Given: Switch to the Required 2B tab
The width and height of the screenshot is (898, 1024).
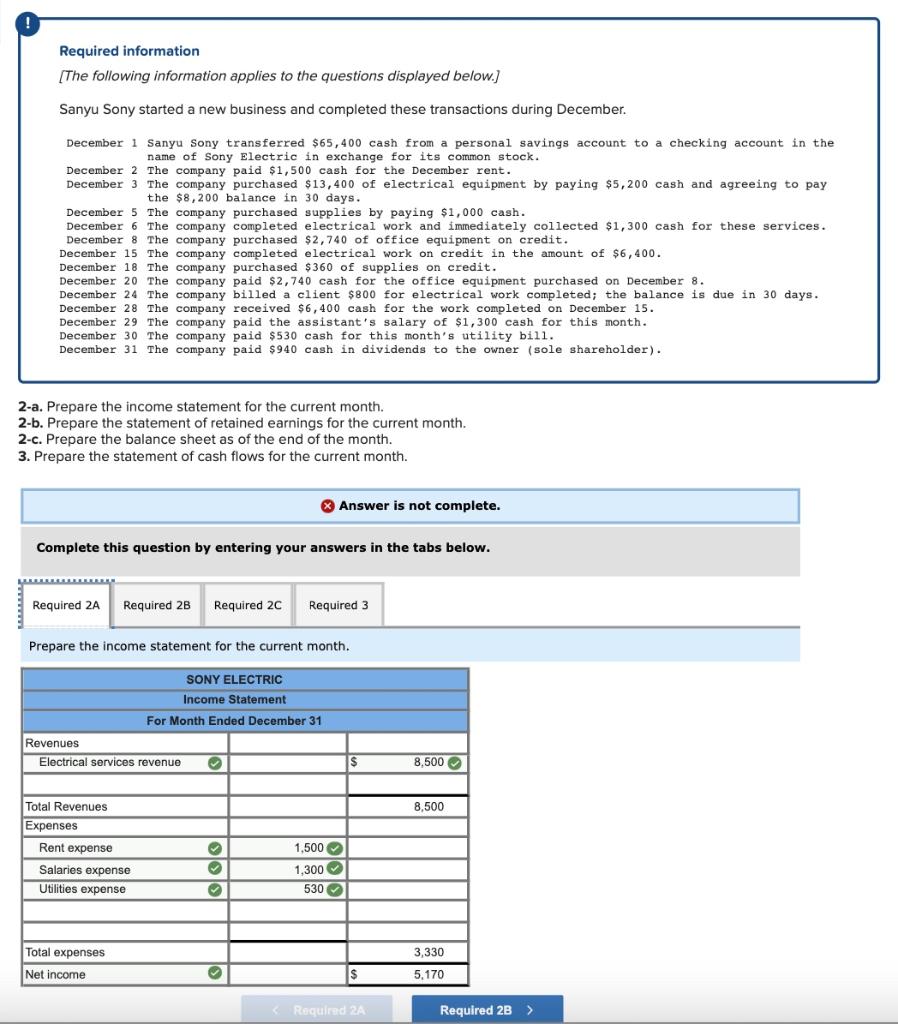Looking at the screenshot, I should point(157,605).
